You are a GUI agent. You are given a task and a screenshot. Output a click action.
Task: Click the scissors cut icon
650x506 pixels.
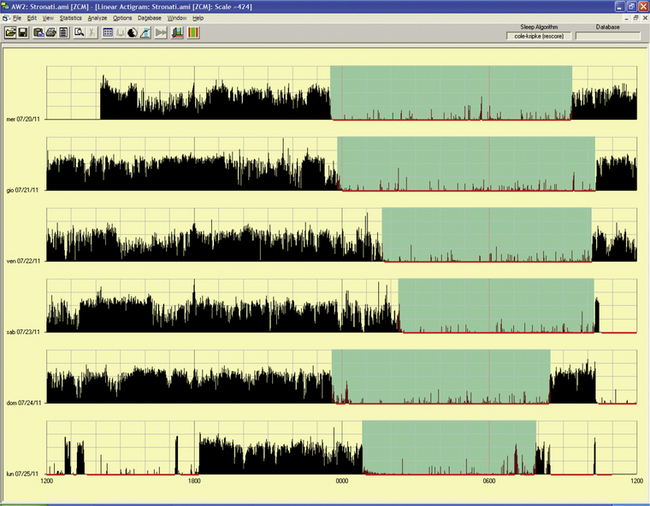(x=92, y=33)
